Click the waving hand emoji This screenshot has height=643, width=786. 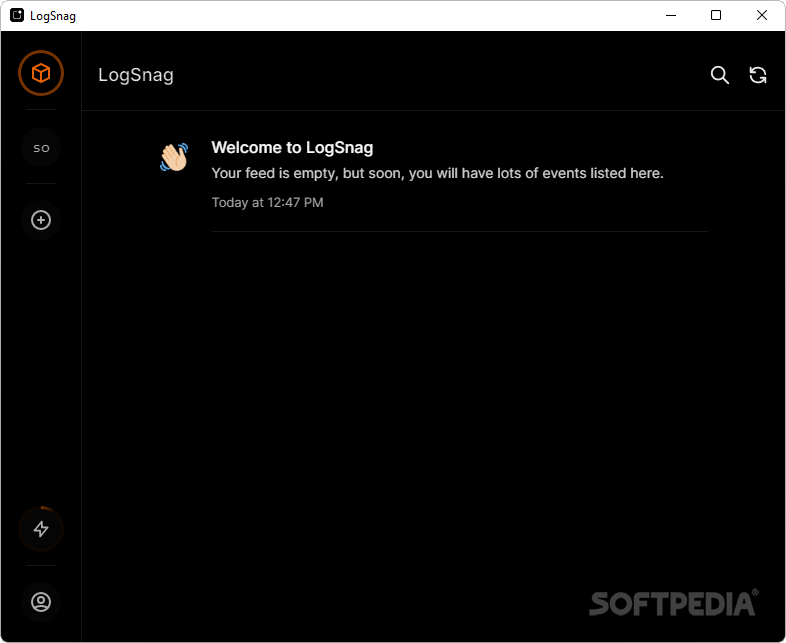[x=174, y=157]
